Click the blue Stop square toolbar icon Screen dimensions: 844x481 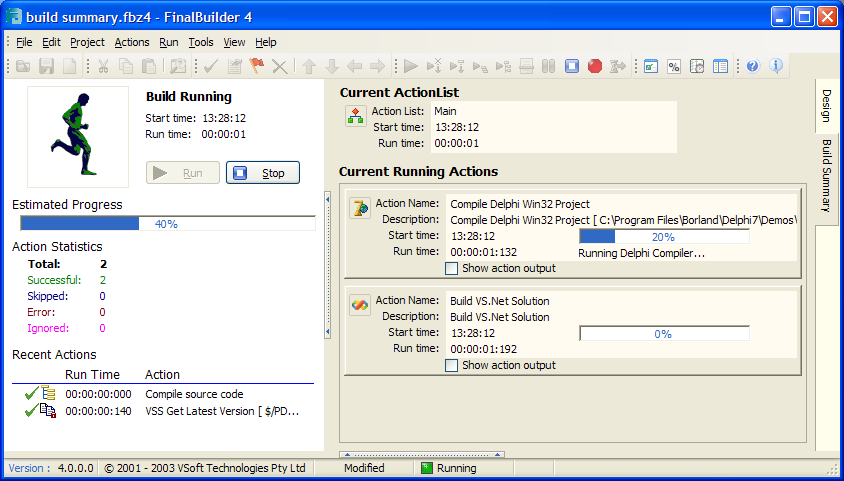point(572,66)
